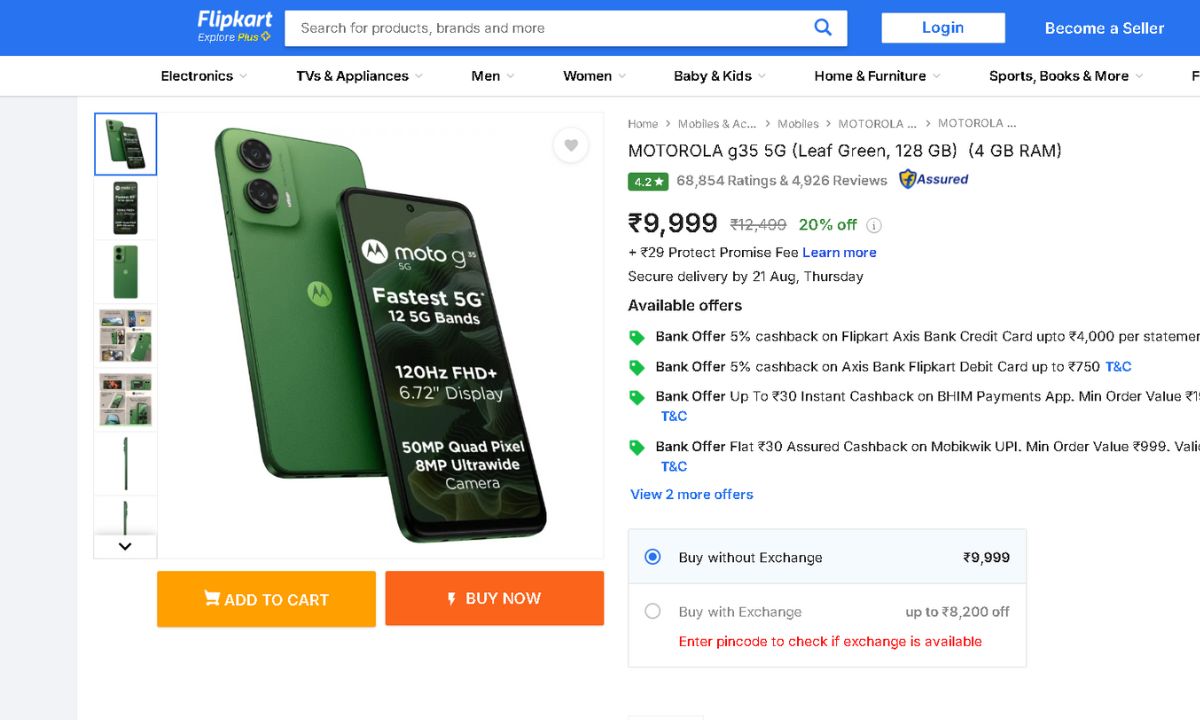The height and width of the screenshot is (720, 1200).
Task: Select the third product thumbnail image
Action: [126, 272]
